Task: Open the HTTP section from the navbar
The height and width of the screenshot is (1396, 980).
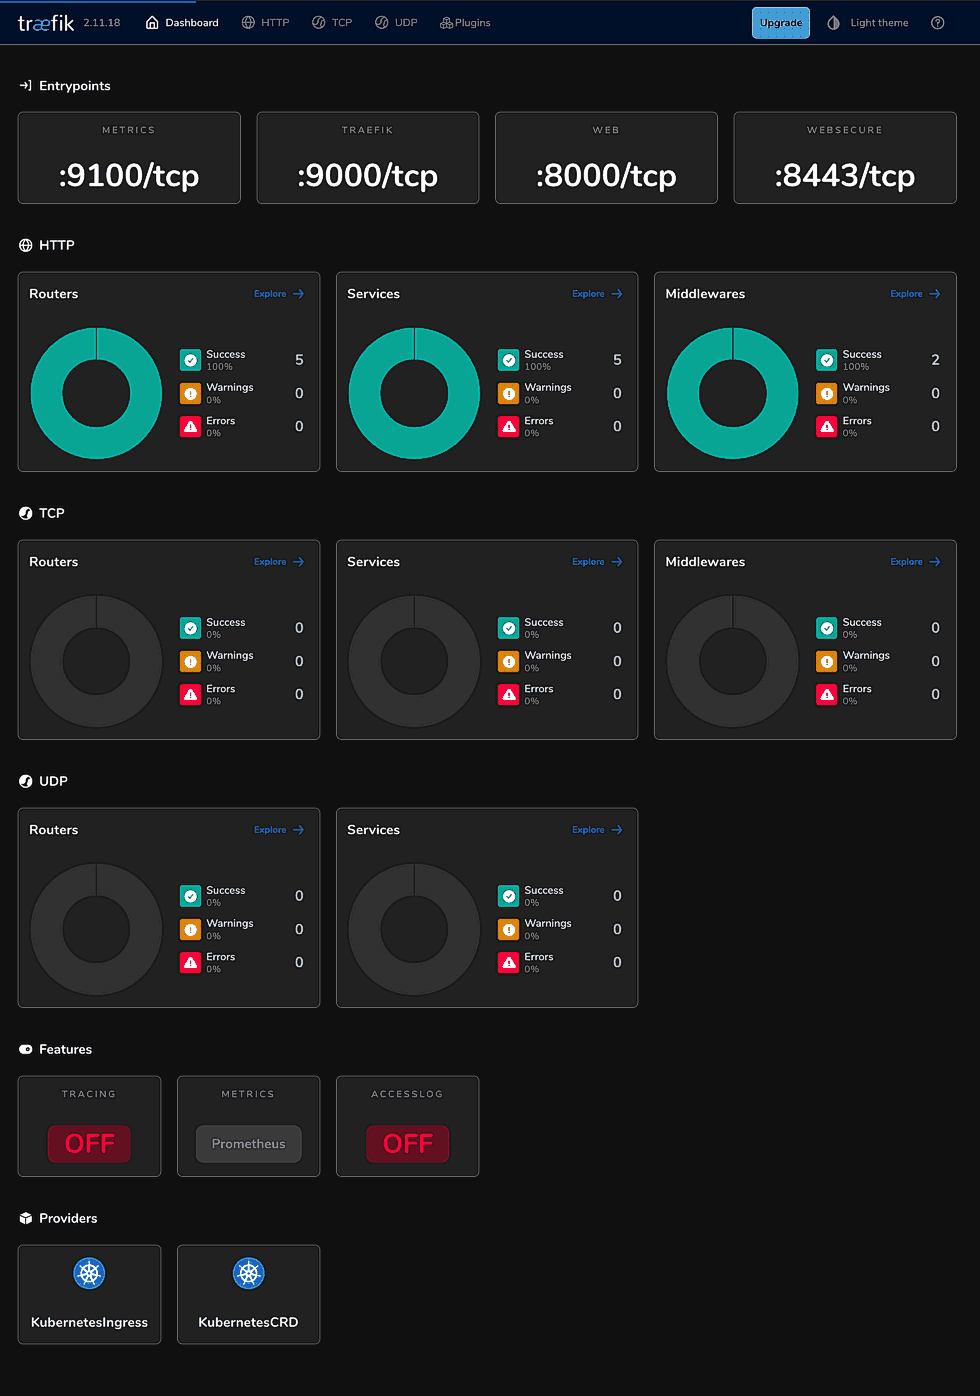Action: click(x=265, y=22)
